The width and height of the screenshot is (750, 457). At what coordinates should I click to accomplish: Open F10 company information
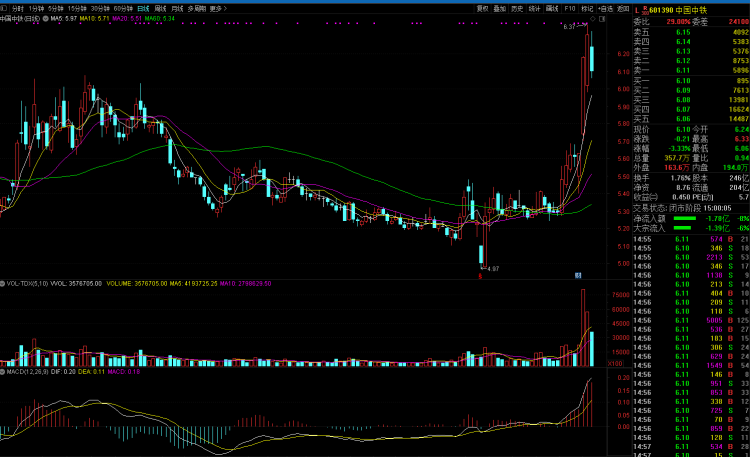pyautogui.click(x=569, y=8)
